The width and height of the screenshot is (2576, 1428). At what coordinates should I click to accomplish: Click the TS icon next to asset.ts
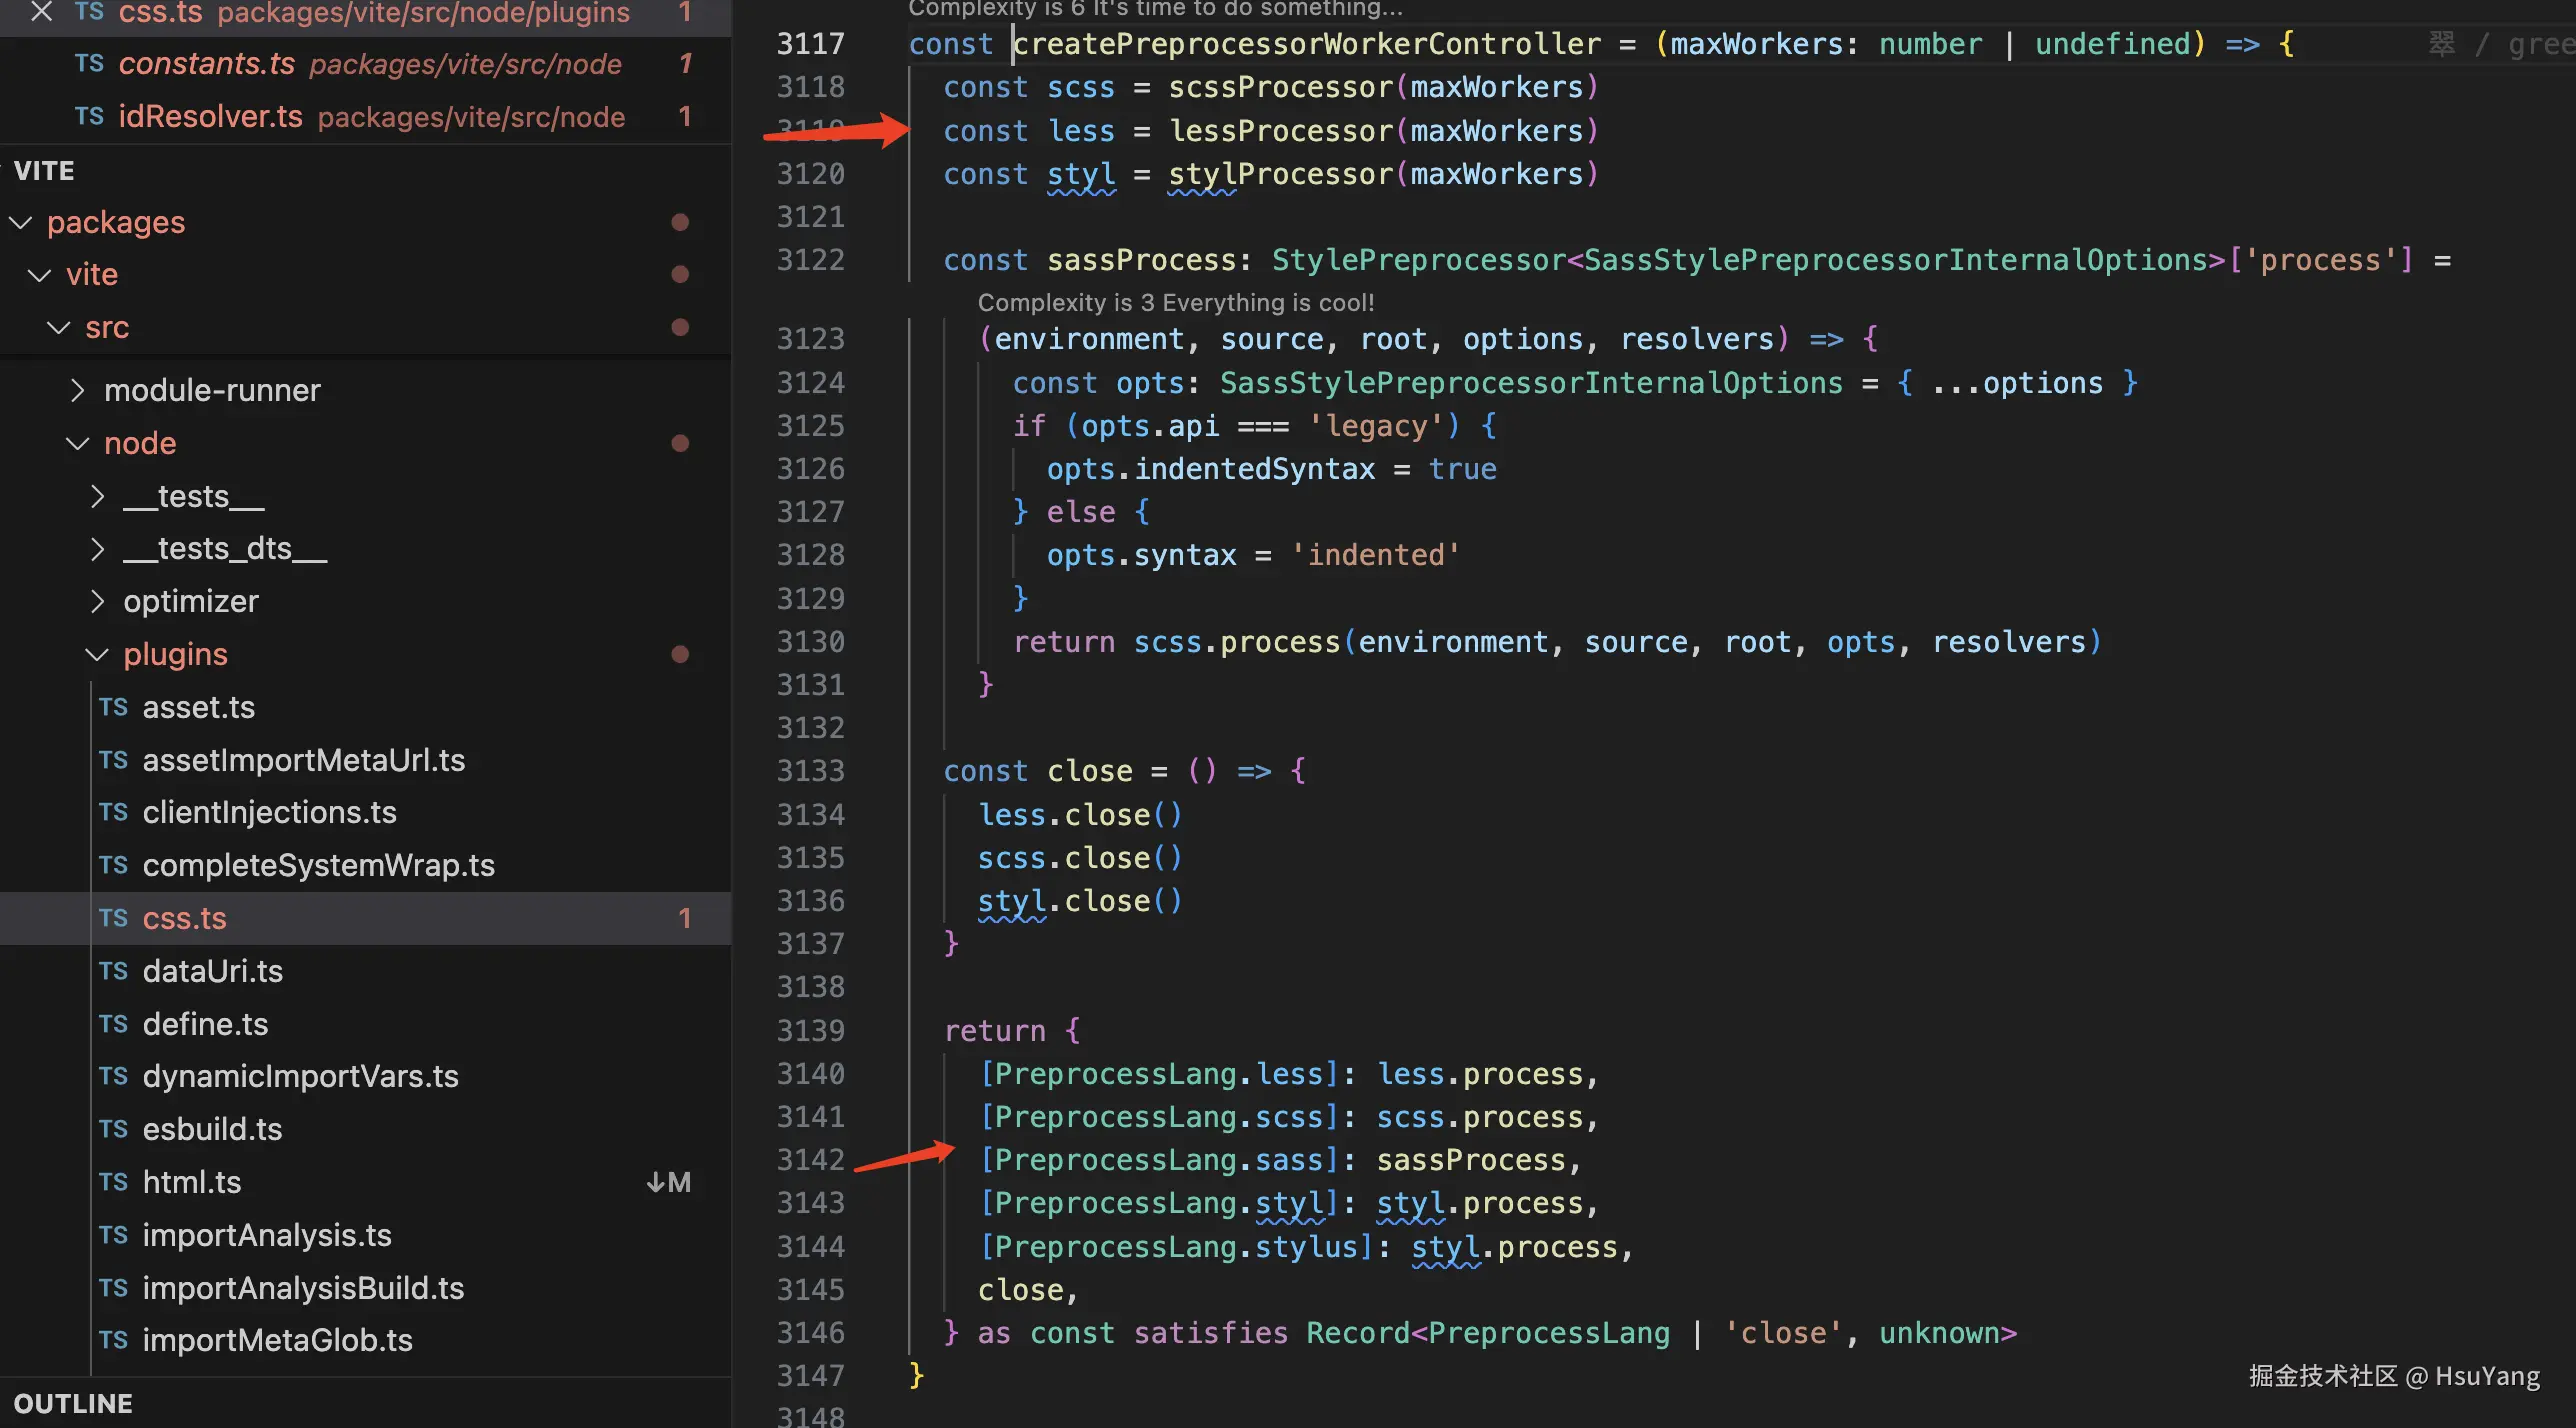113,707
